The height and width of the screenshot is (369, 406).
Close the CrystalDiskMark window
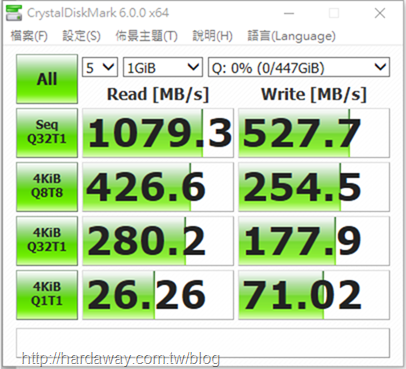tap(380, 13)
